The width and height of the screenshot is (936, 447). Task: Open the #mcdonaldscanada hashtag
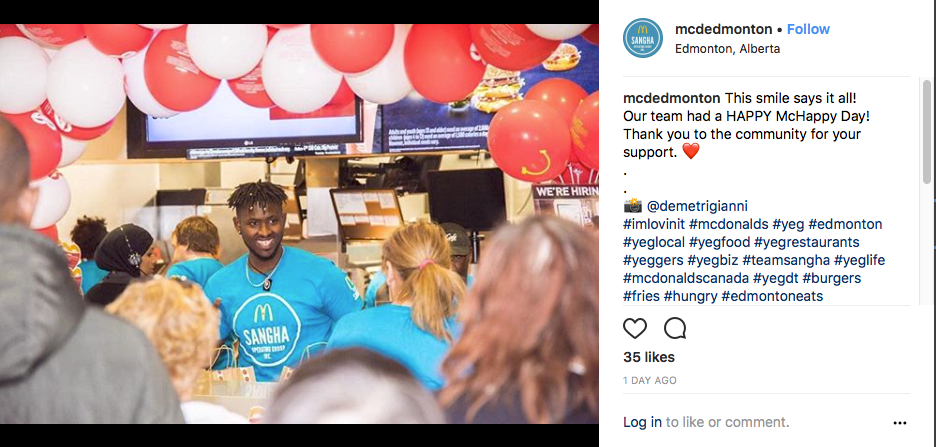pyautogui.click(x=685, y=278)
